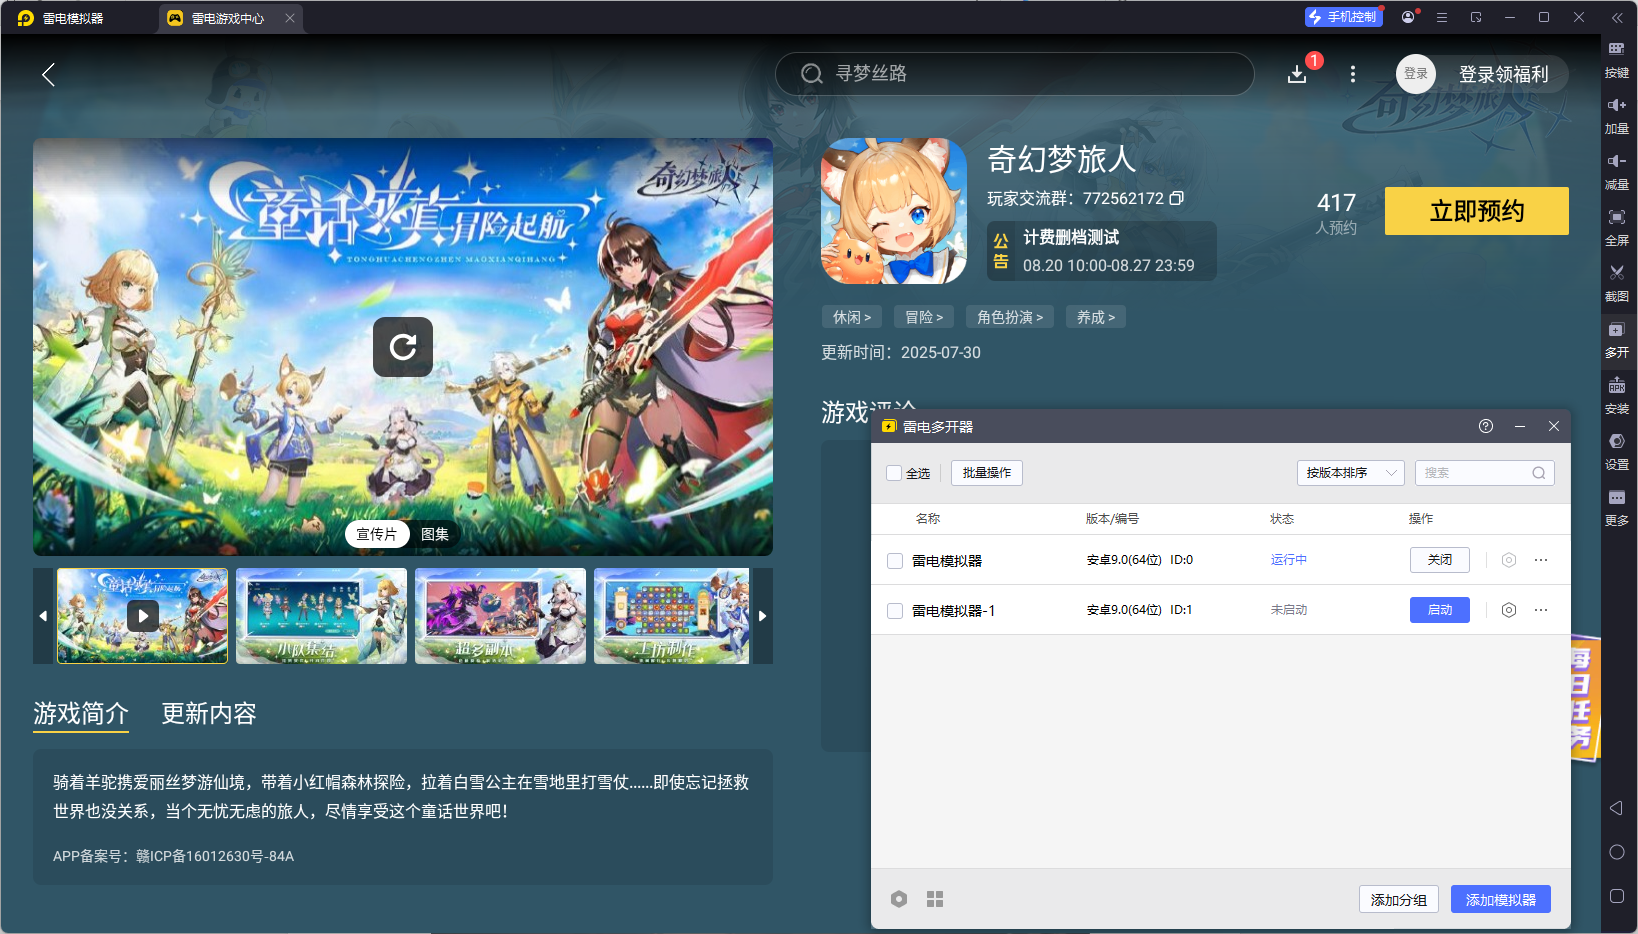
Task: Open the 超多副本 screenshot thumbnail
Action: pos(500,616)
